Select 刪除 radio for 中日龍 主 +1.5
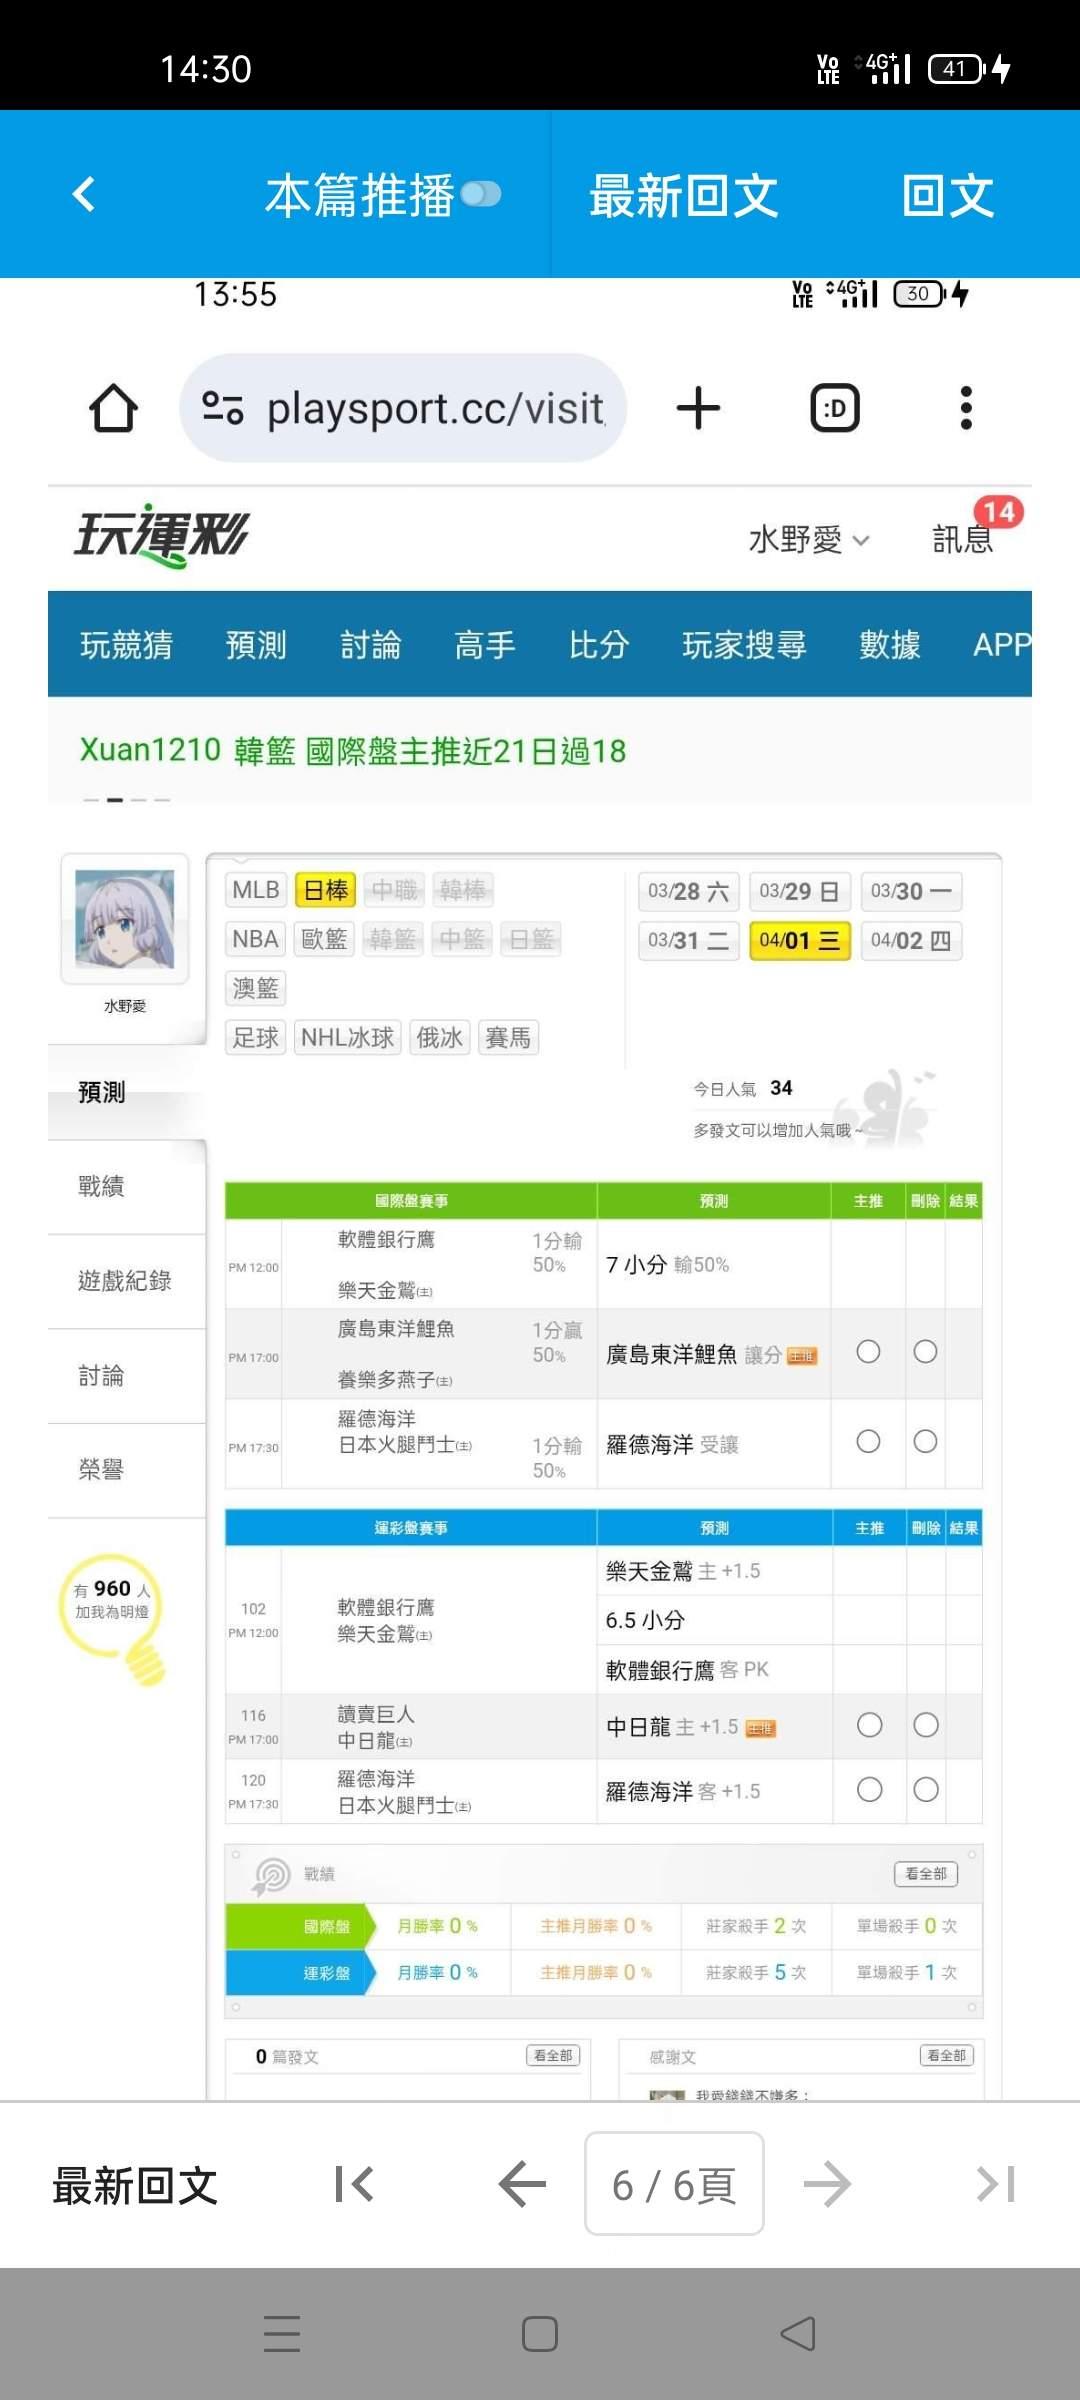 [926, 1725]
